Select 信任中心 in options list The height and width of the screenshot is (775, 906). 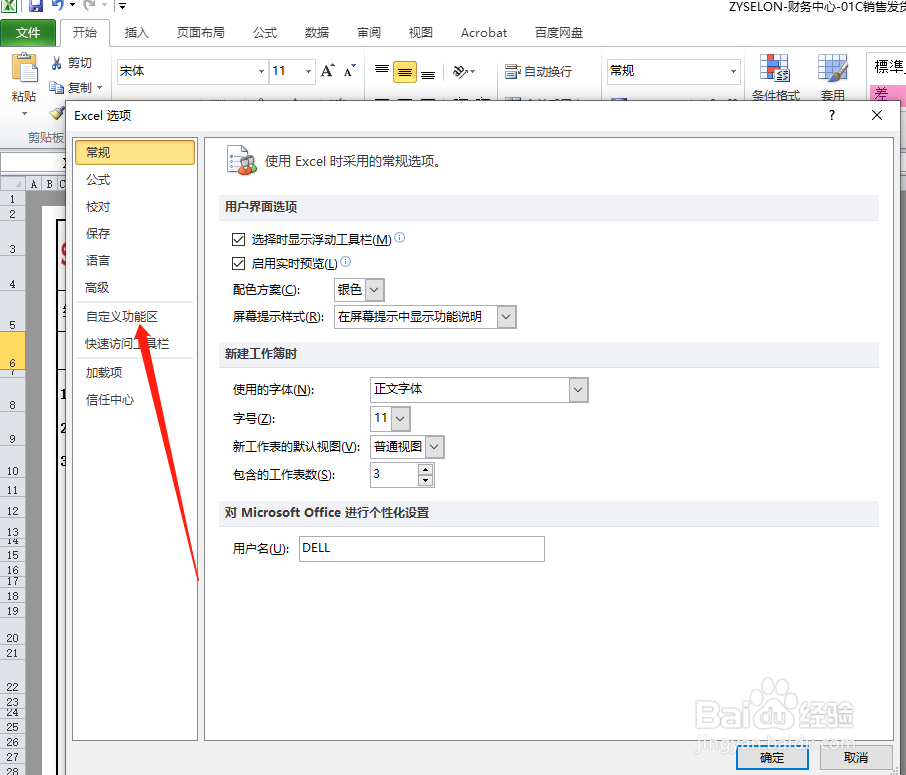tap(135, 400)
